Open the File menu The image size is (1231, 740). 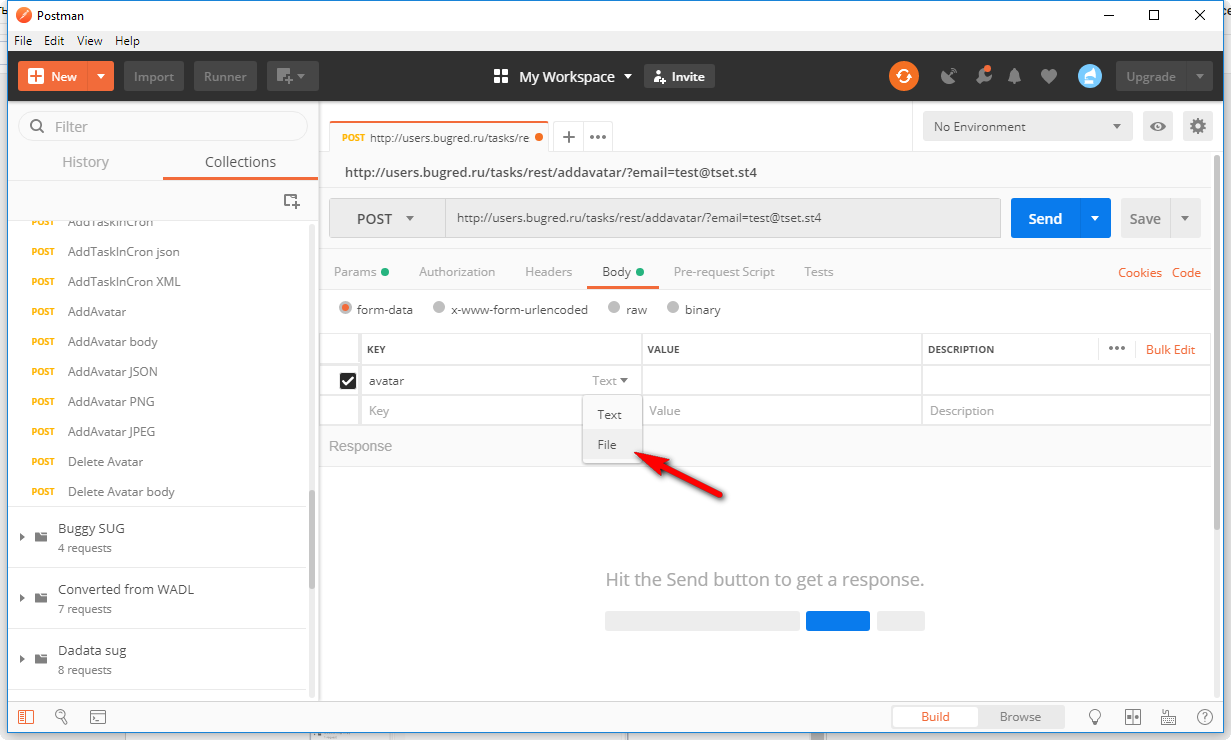click(x=23, y=41)
